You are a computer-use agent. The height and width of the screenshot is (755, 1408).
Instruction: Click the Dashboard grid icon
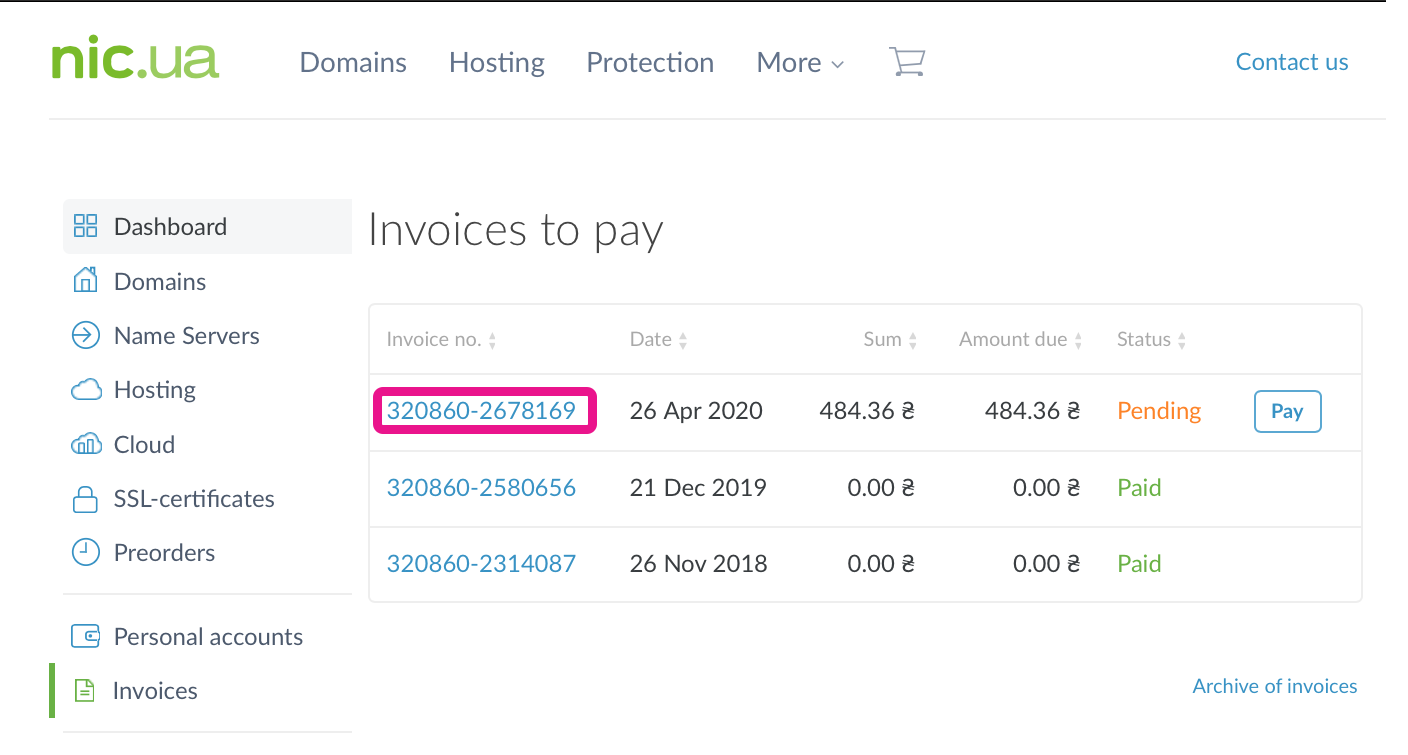[86, 227]
